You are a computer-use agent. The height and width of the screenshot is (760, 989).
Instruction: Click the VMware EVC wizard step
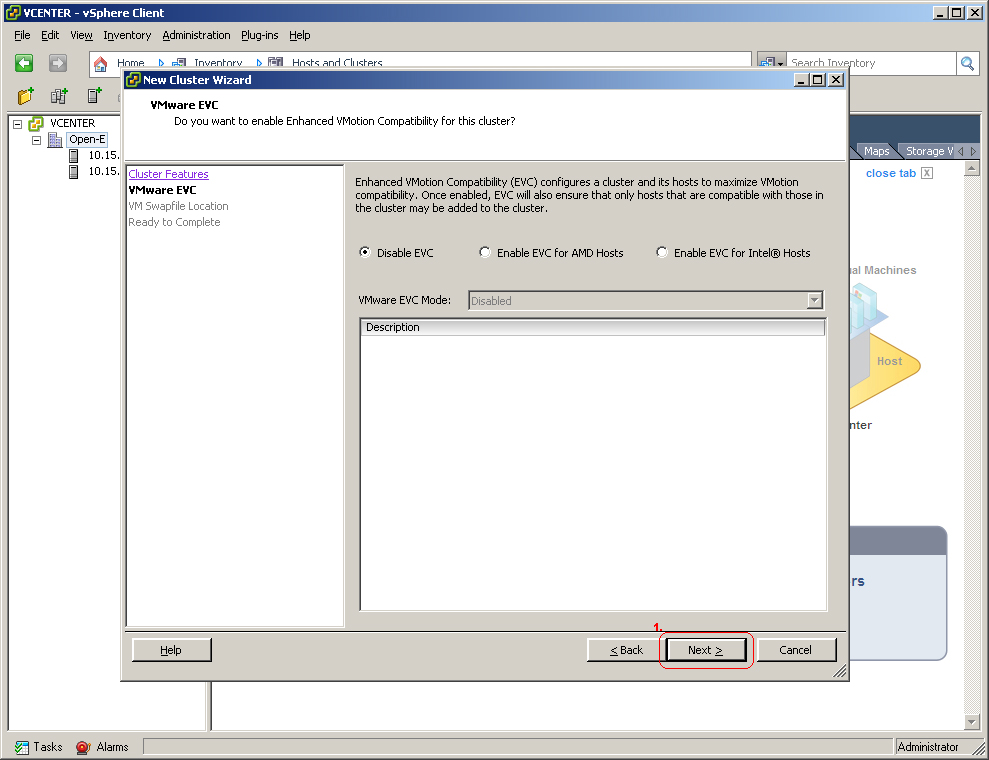click(162, 190)
